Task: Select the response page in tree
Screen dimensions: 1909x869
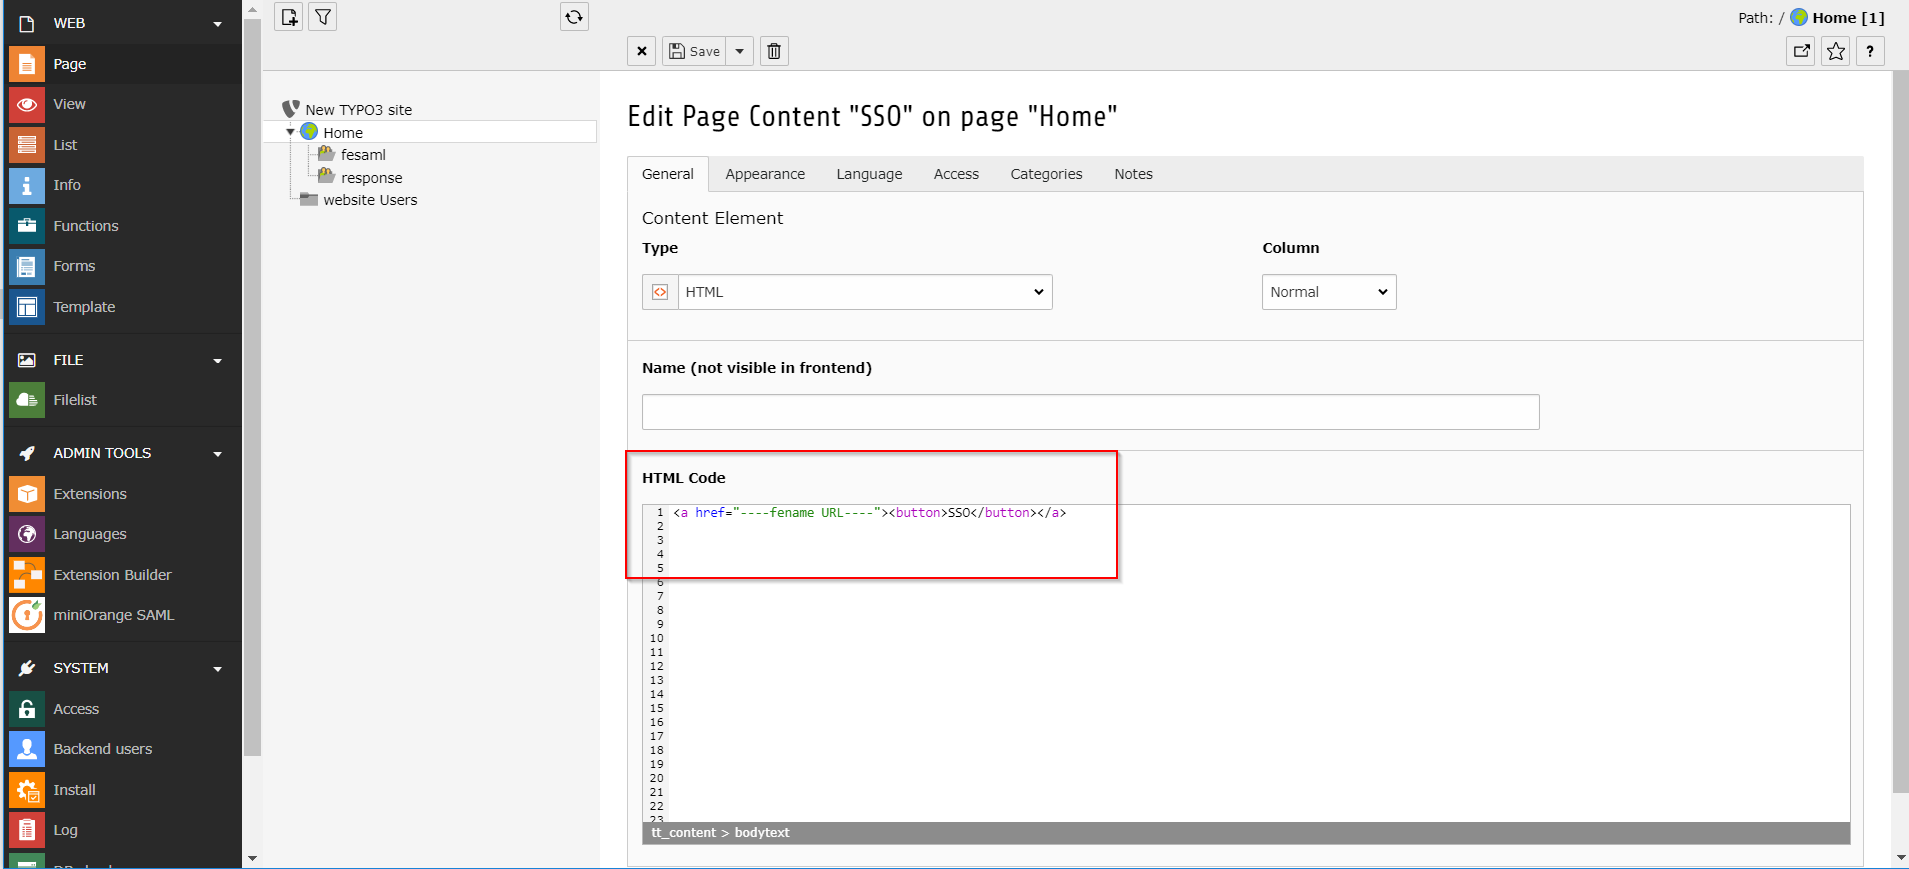Action: (x=371, y=178)
